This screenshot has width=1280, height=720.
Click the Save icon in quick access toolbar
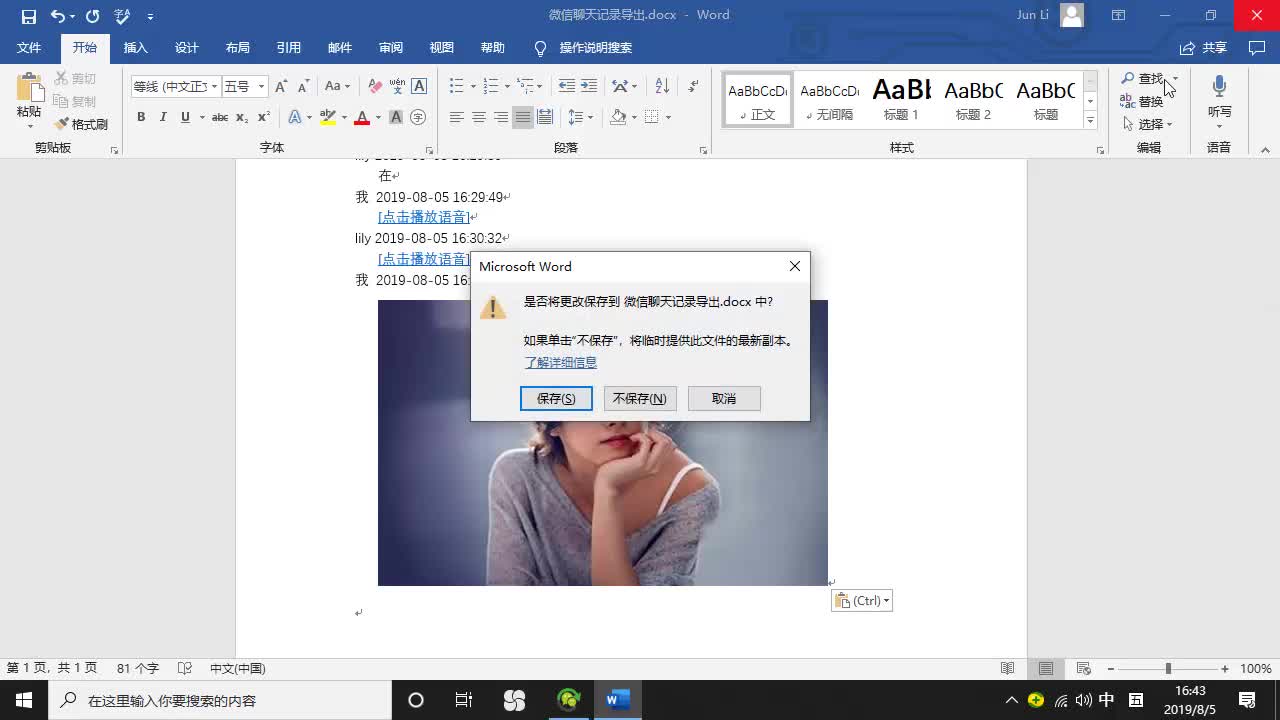click(28, 16)
